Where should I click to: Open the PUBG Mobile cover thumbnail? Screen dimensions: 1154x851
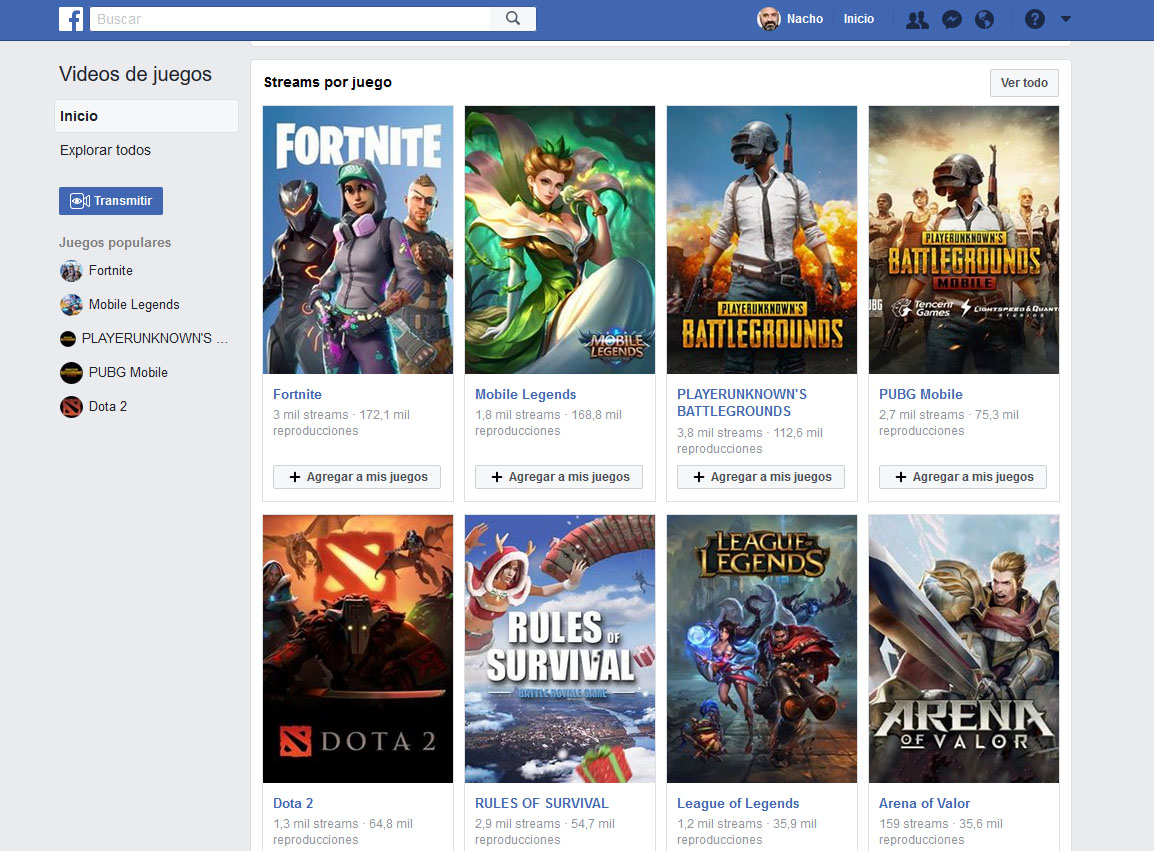963,240
